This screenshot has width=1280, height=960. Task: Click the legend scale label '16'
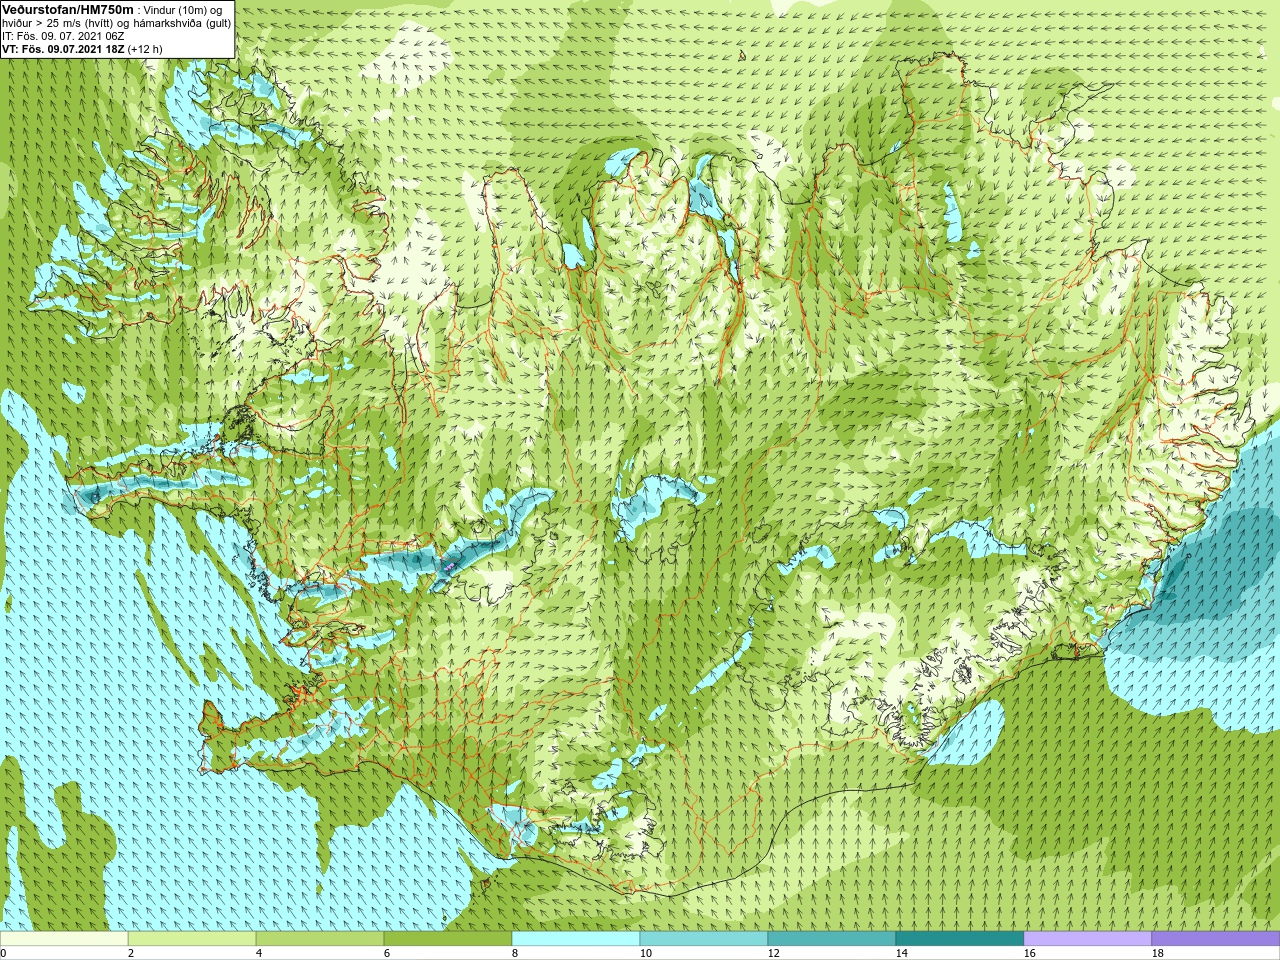point(1030,953)
